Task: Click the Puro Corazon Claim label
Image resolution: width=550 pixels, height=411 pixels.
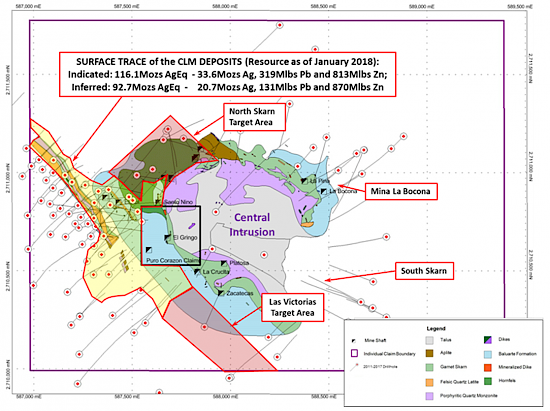Action: click(x=172, y=261)
